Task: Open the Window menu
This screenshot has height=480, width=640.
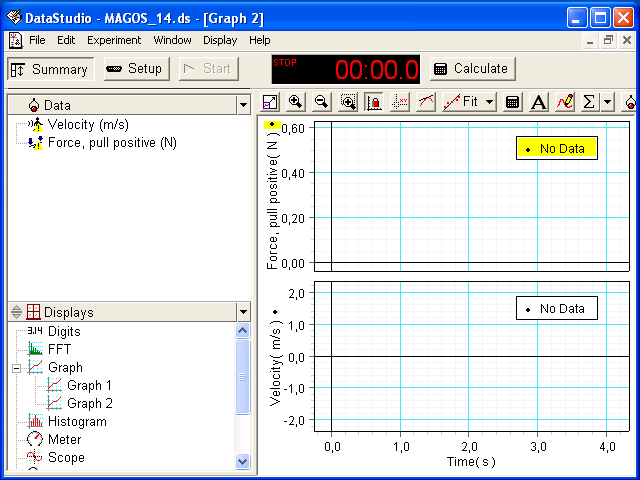Action: tap(172, 40)
